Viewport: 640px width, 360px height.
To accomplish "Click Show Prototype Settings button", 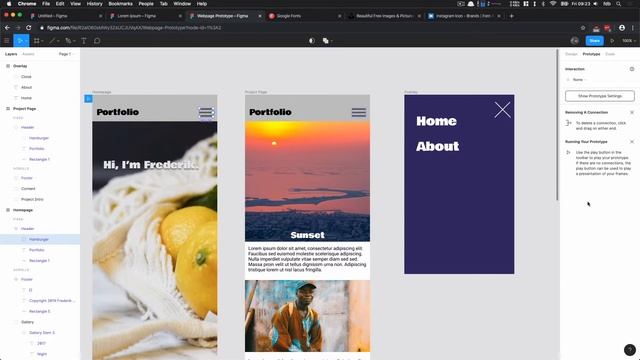I will [600, 96].
